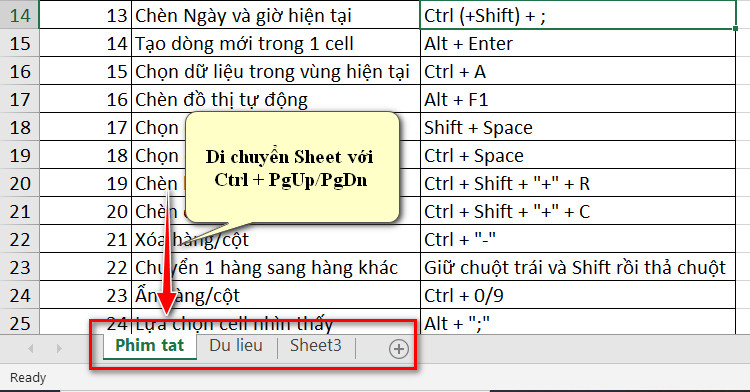Select row header 18
This screenshot has height=392, width=750.
[20, 127]
